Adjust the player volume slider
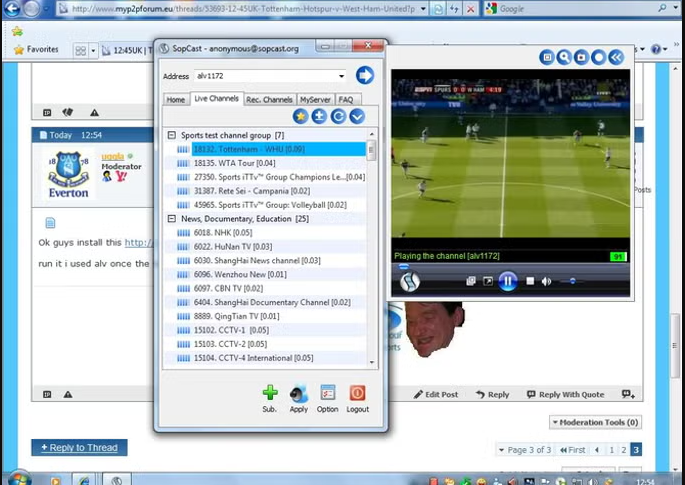685x485 pixels. (x=573, y=281)
